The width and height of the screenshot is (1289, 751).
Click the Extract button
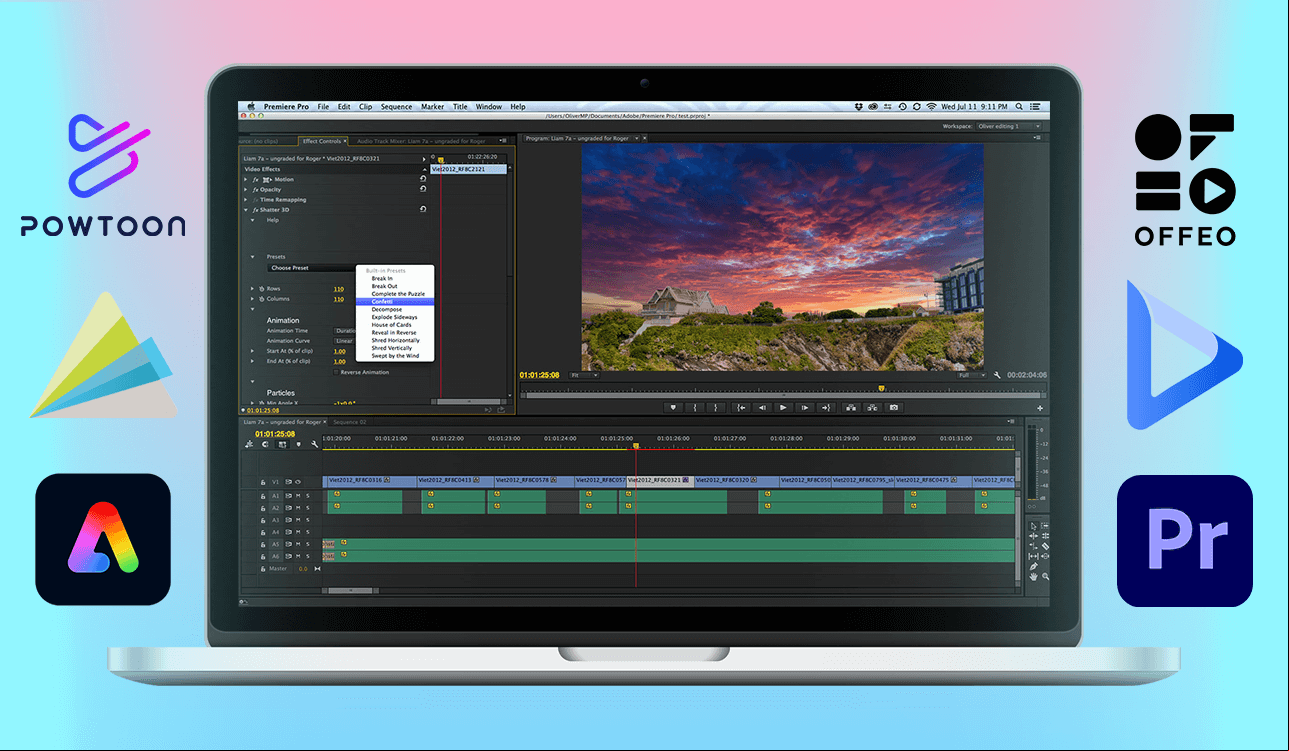(x=872, y=407)
